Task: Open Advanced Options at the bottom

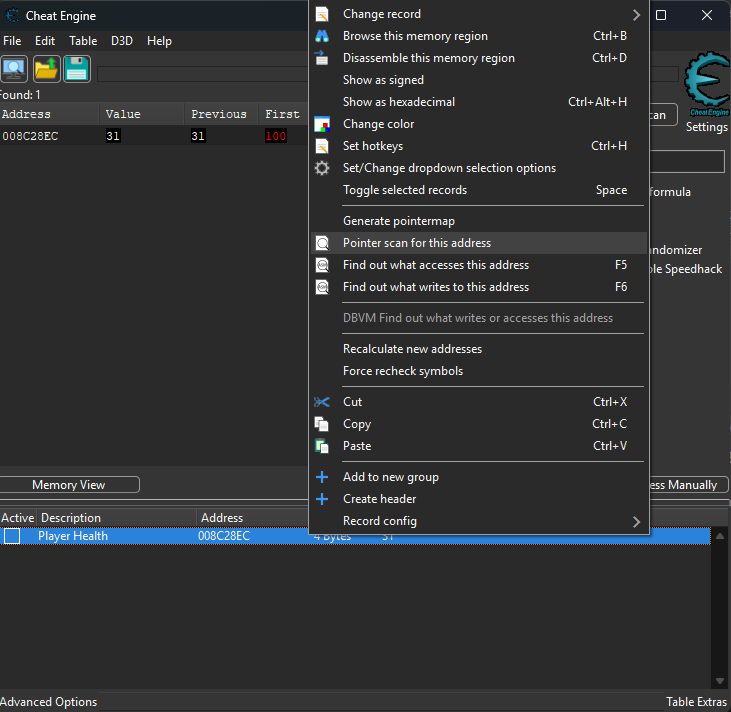Action: (x=49, y=702)
